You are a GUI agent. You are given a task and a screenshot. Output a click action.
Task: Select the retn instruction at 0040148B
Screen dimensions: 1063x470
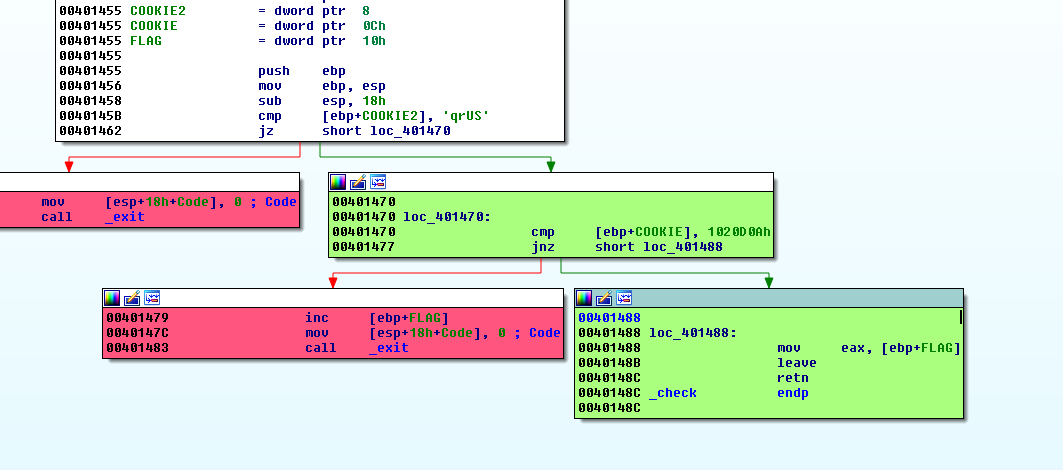click(x=792, y=378)
